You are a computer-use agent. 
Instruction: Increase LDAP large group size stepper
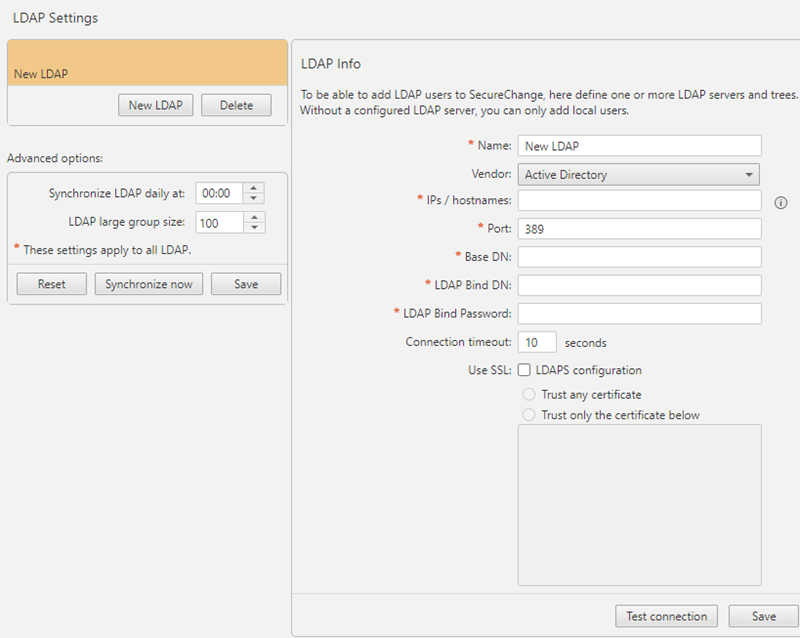[254, 217]
